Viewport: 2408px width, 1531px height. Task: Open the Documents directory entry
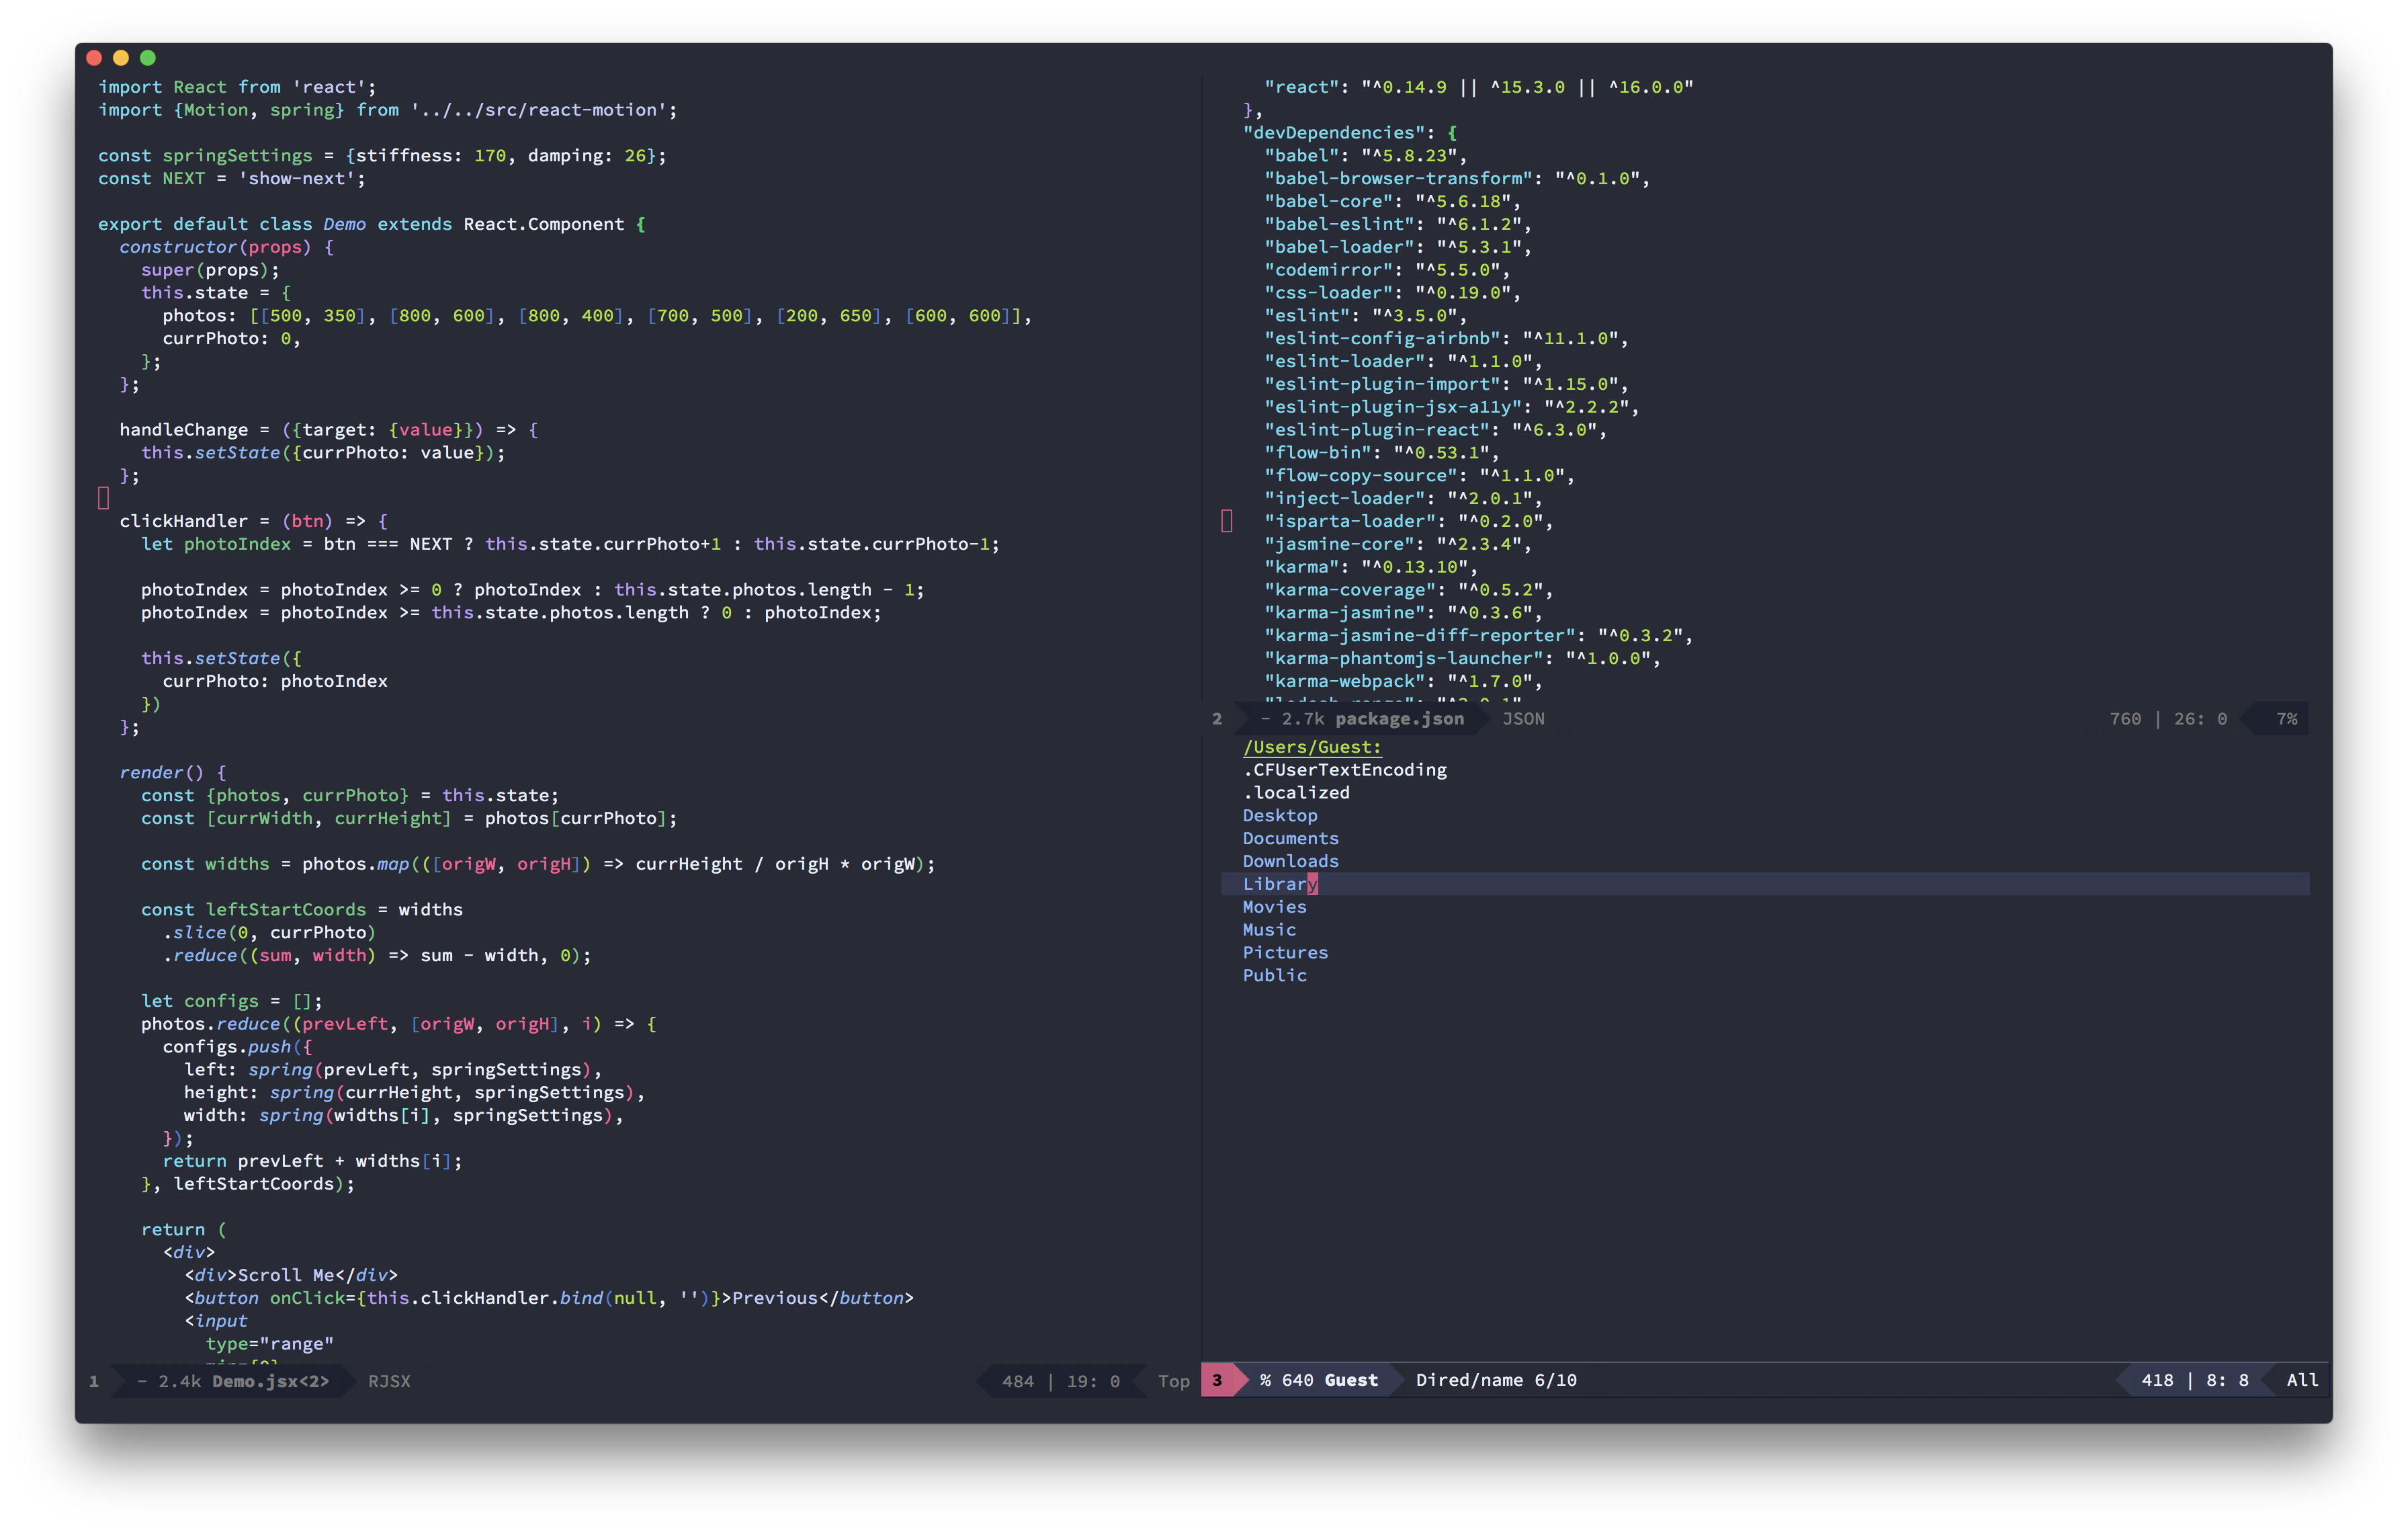[1290, 838]
